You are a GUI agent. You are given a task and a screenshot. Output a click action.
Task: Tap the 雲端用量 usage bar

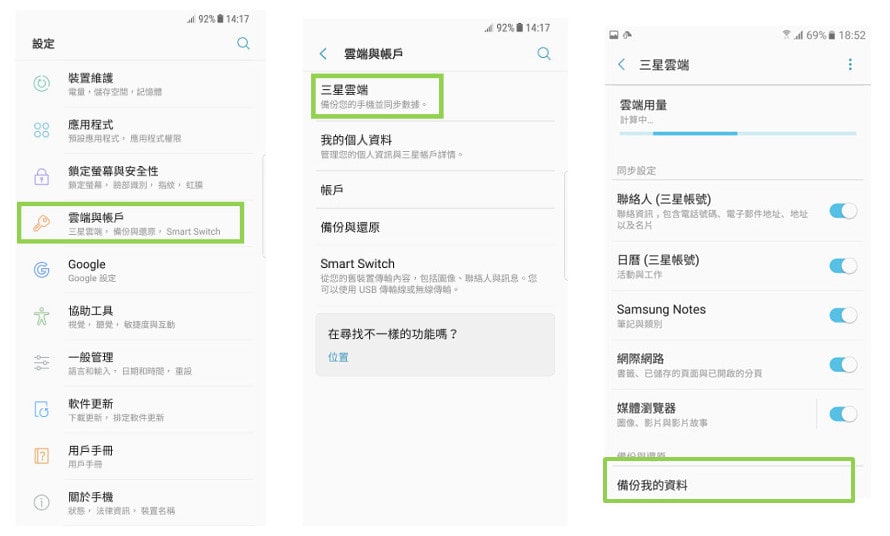(x=738, y=133)
